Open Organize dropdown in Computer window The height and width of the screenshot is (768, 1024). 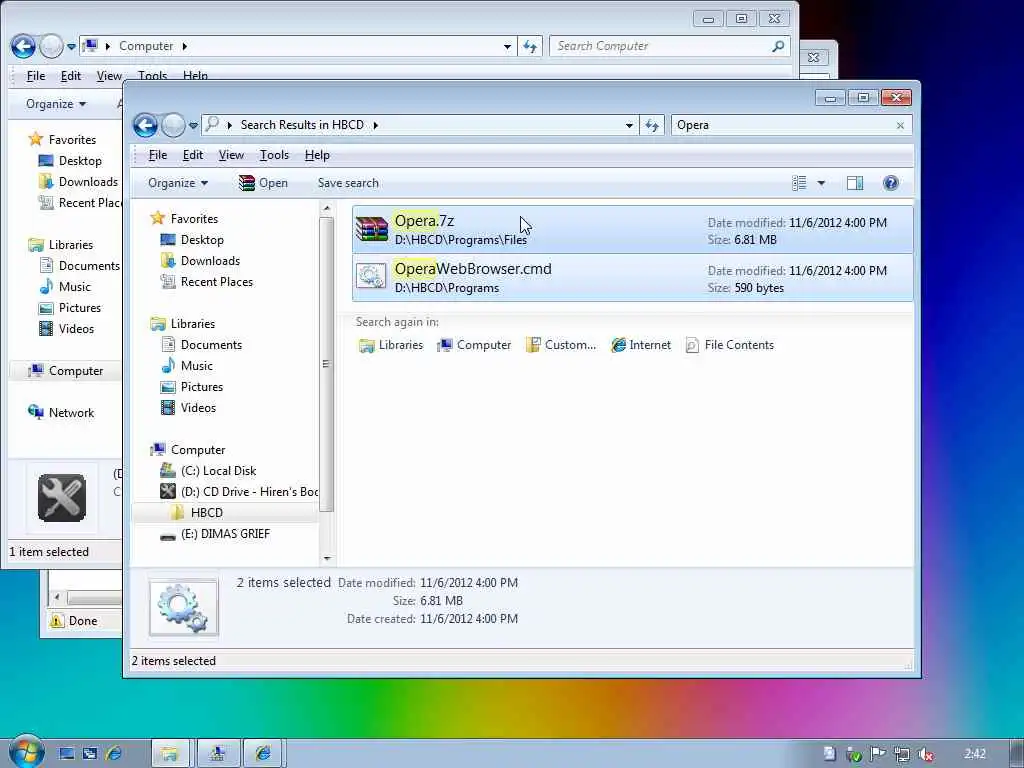pos(56,104)
